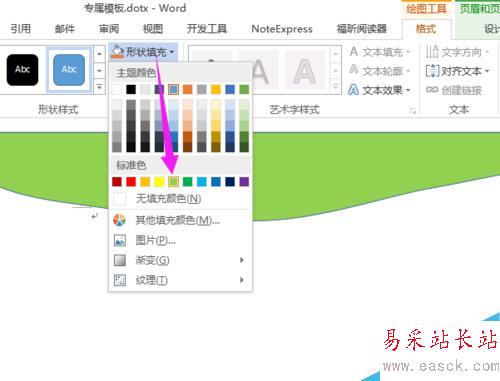This screenshot has width=500, height=381.
Task: Open the NoteExpress tab
Action: coord(282,29)
